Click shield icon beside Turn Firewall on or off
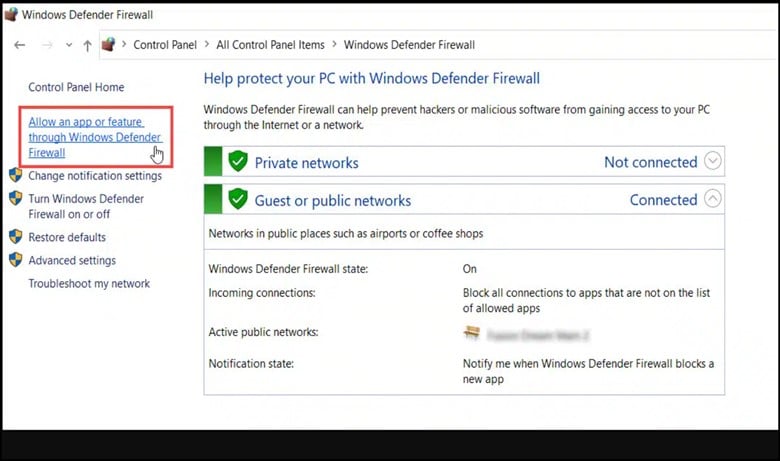The height and width of the screenshot is (461, 780). [16, 198]
